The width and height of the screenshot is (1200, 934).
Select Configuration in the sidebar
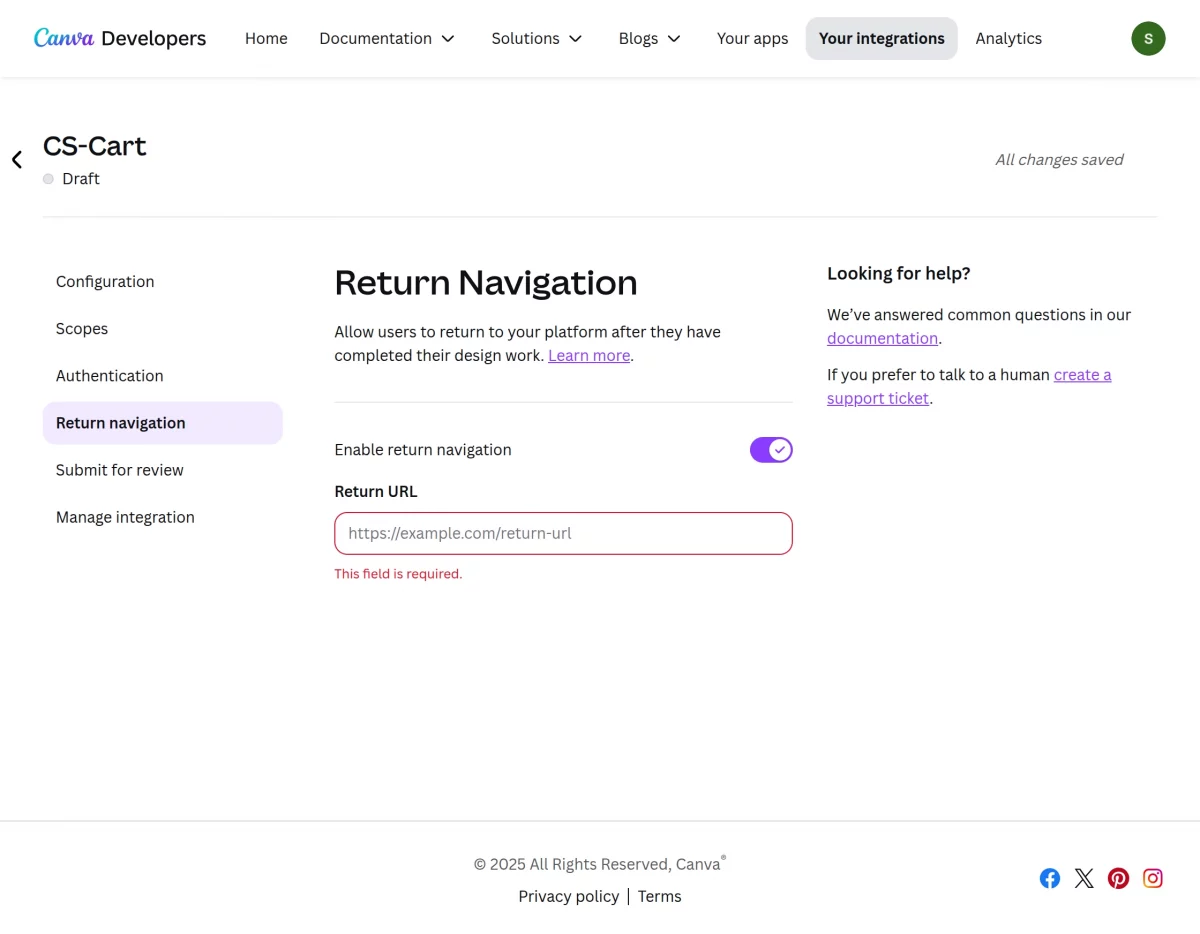[163, 282]
